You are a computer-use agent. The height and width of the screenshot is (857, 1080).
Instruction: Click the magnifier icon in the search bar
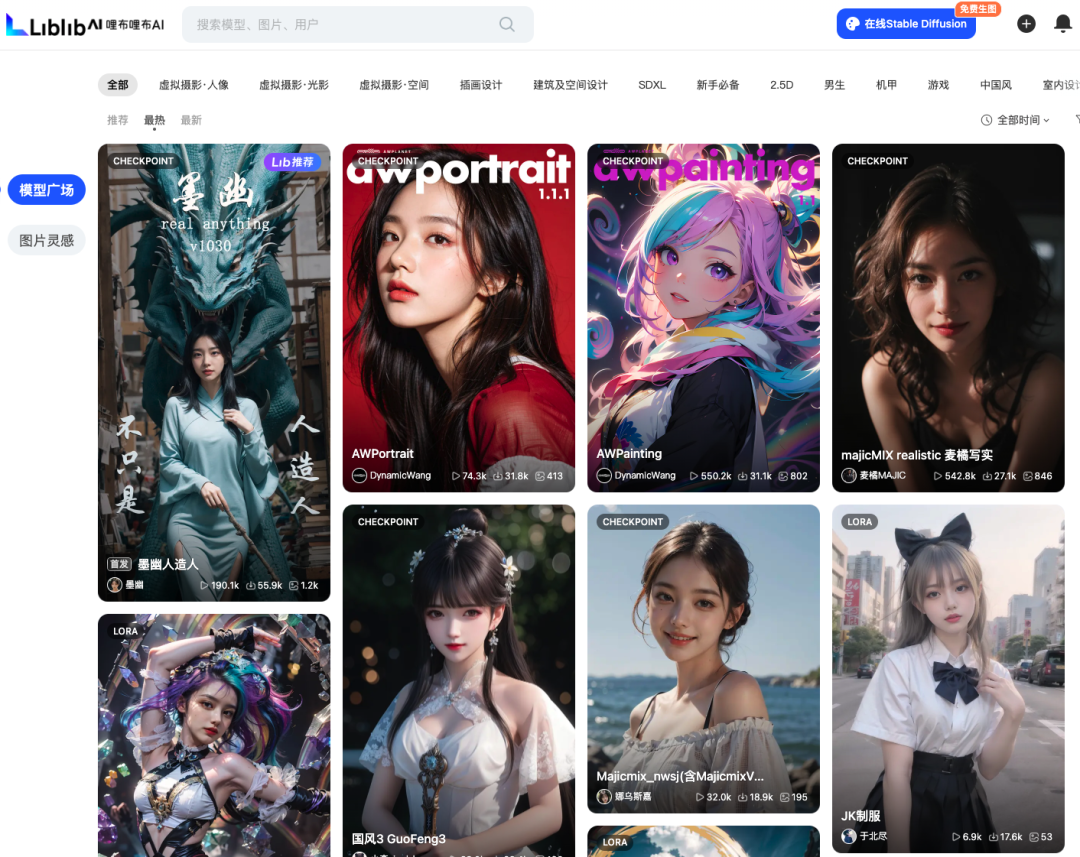[x=506, y=24]
